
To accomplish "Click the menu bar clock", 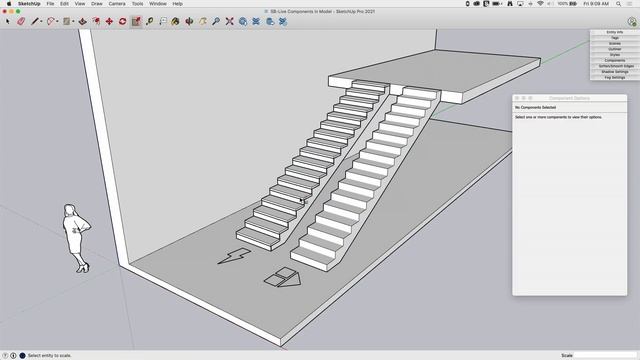I will click(596, 4).
